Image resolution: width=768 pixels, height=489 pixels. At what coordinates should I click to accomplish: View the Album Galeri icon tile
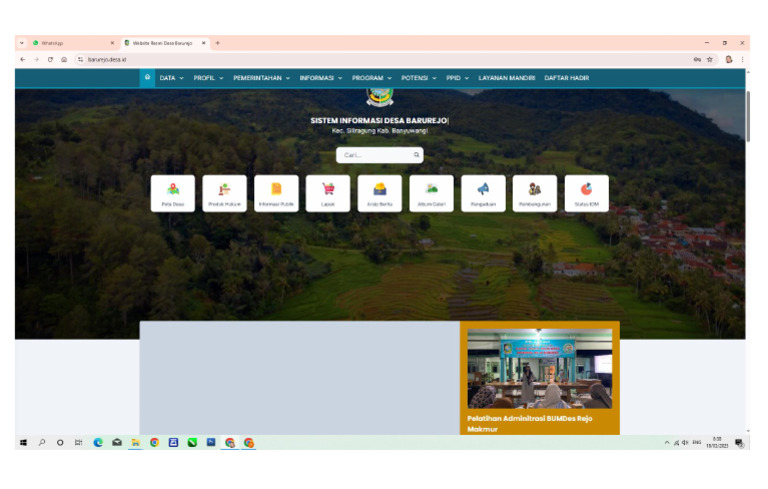431,193
